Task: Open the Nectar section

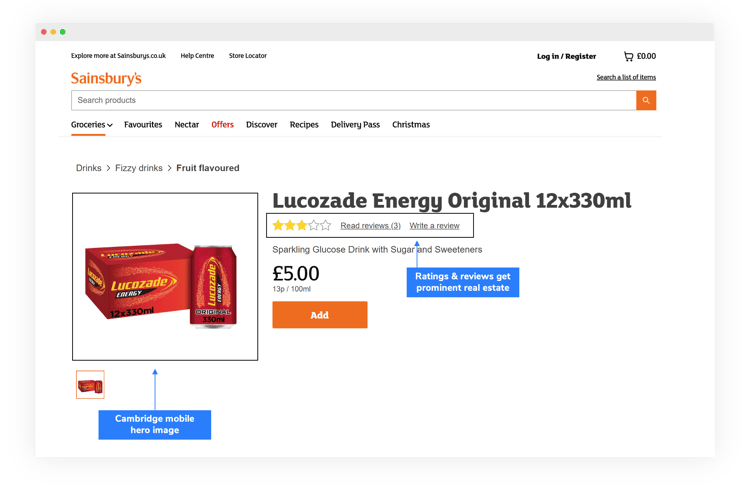Action: 187,125
